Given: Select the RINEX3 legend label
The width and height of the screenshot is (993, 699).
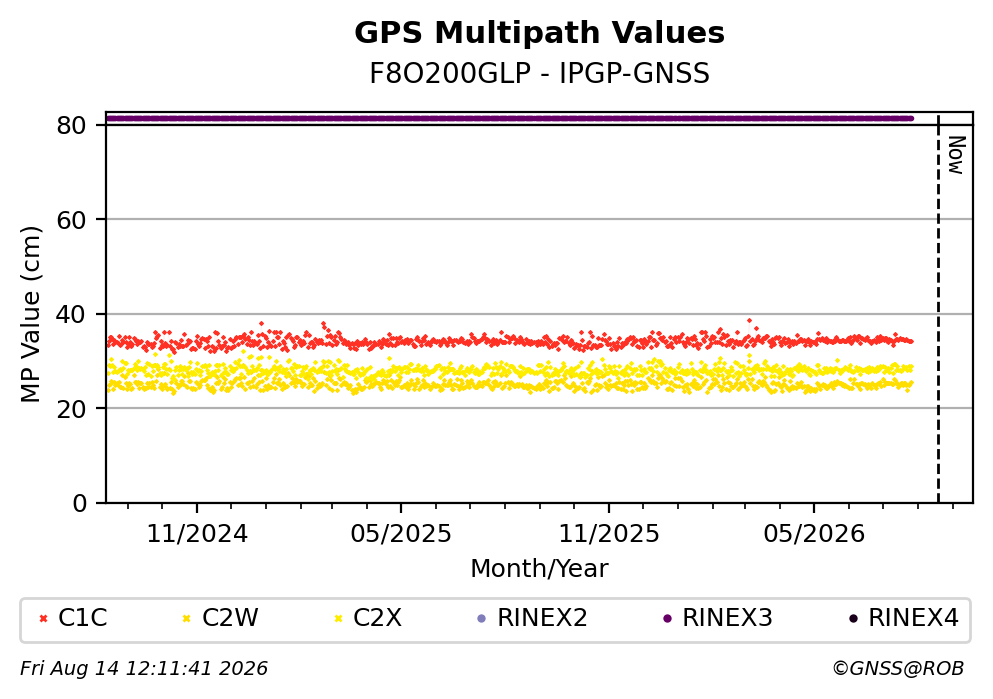Looking at the screenshot, I should [727, 618].
